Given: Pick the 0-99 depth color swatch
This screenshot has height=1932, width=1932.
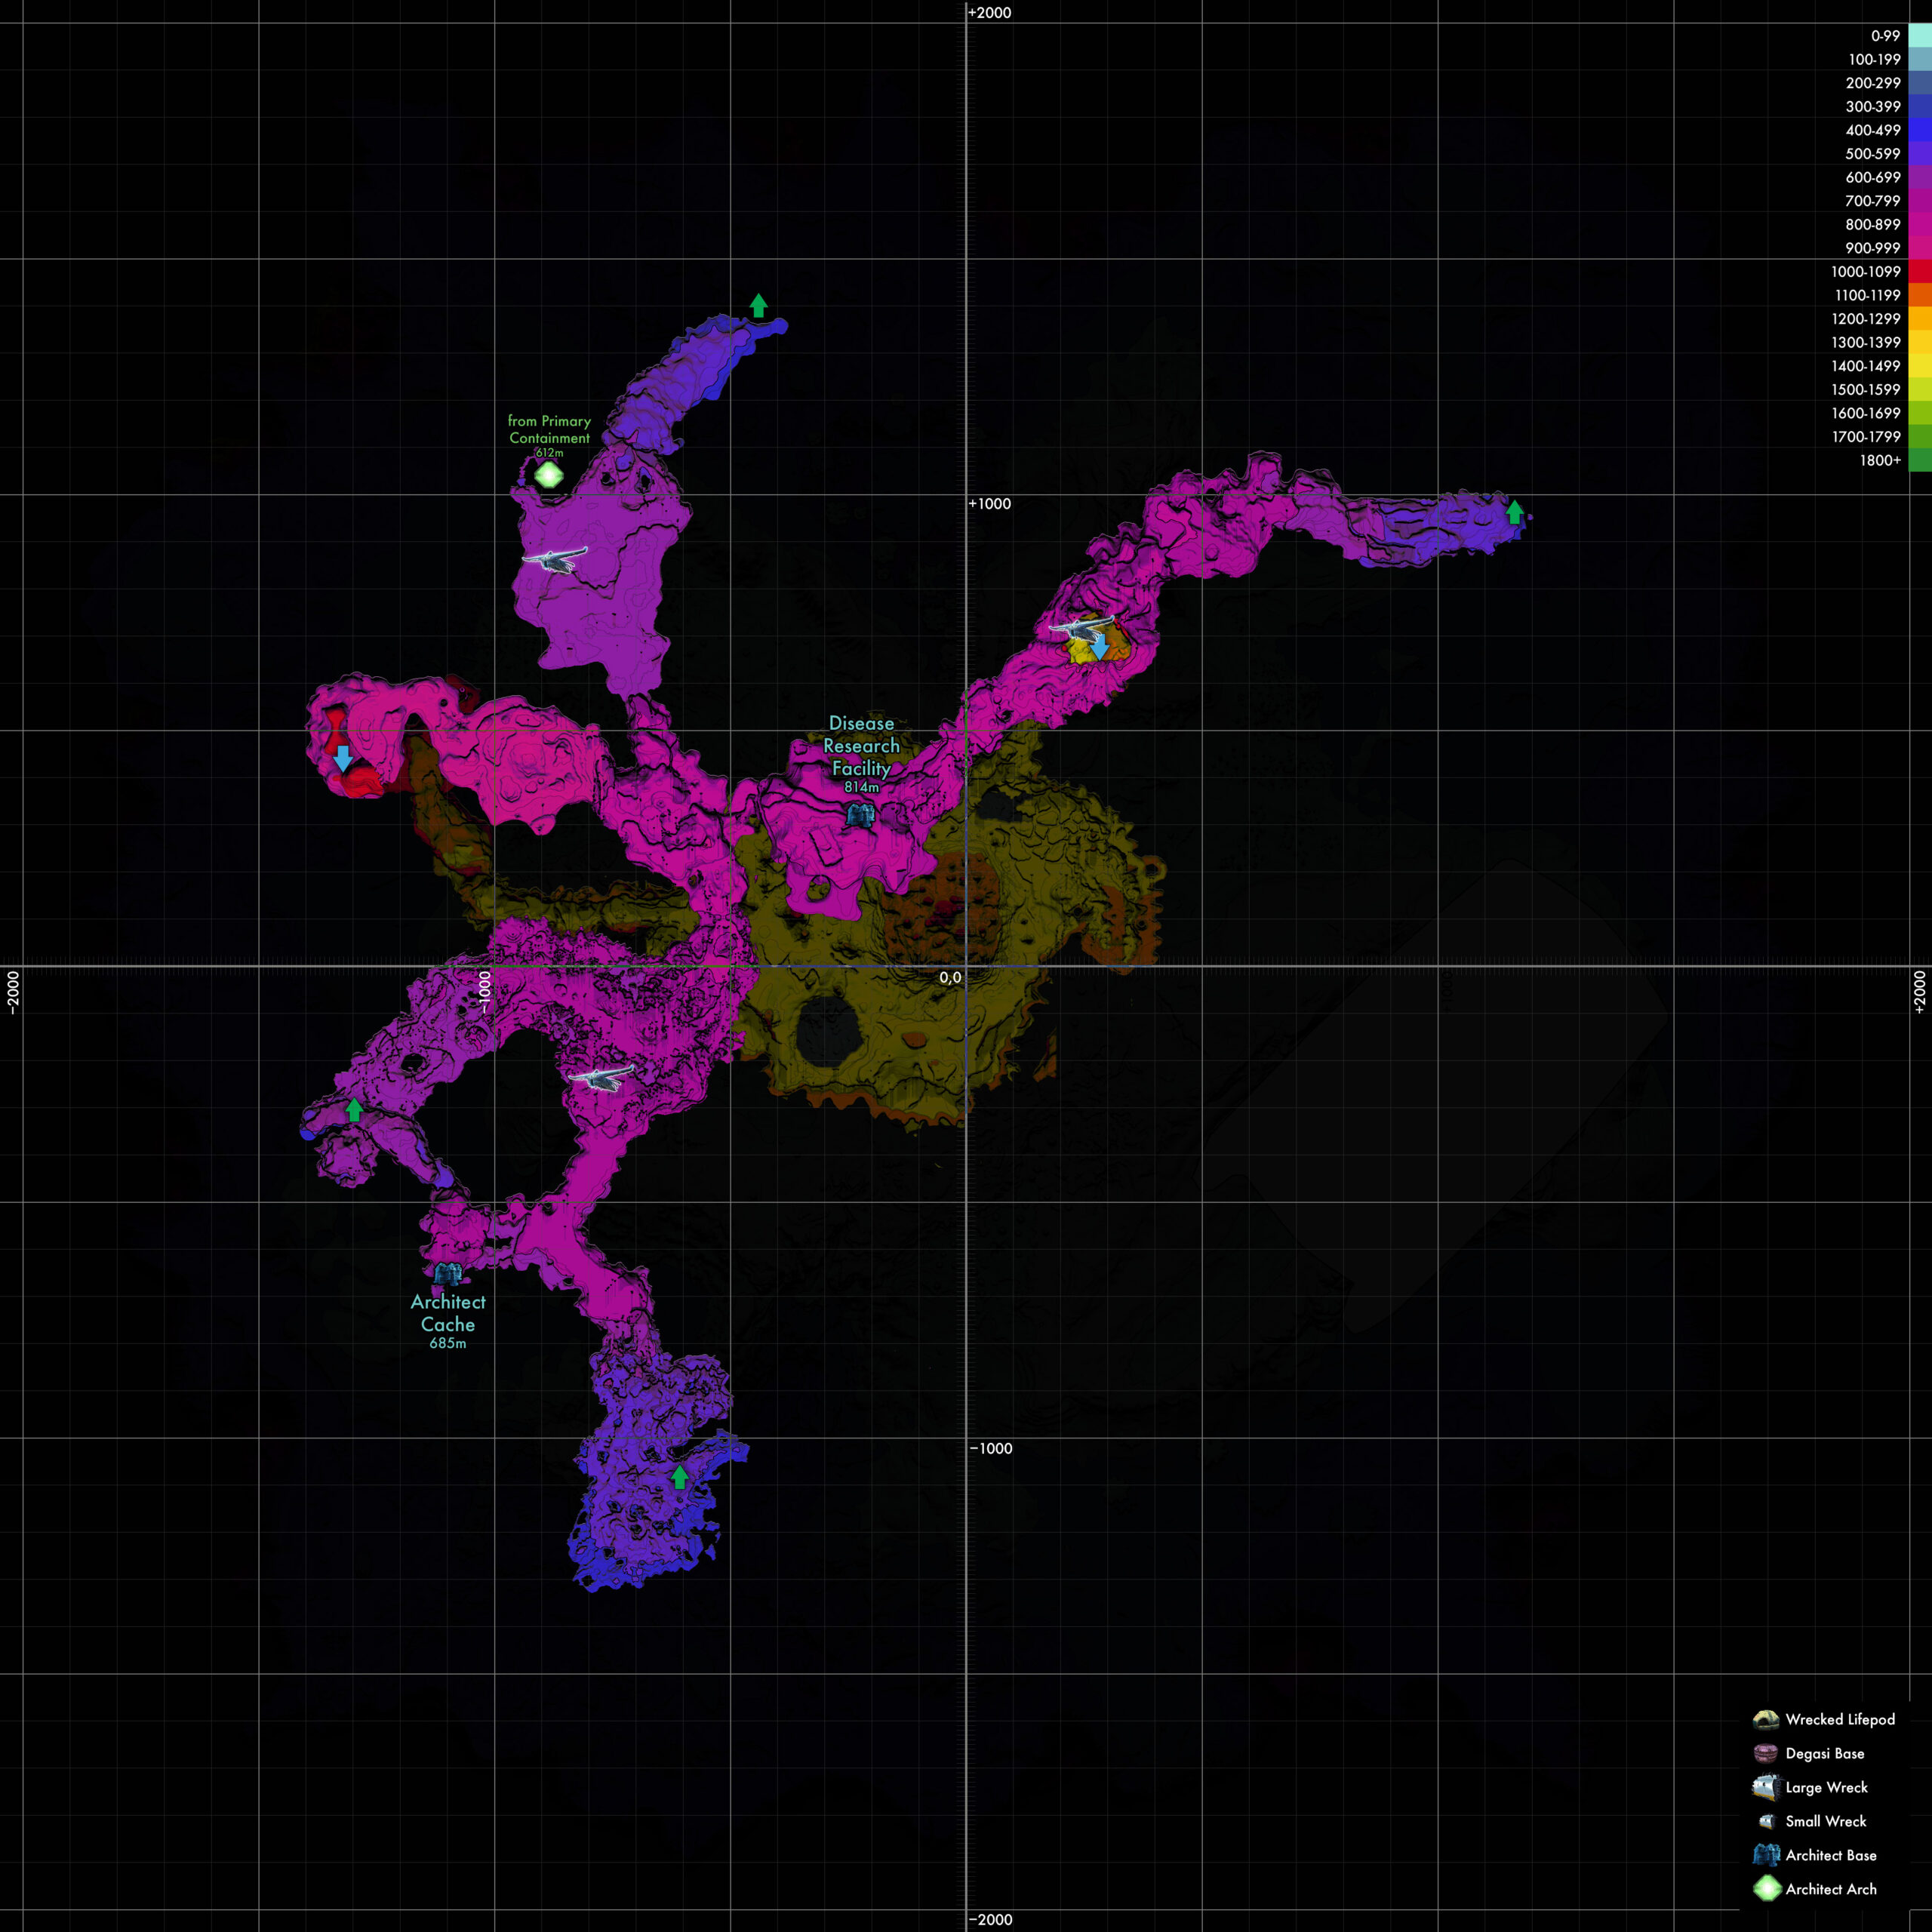Looking at the screenshot, I should [1920, 35].
